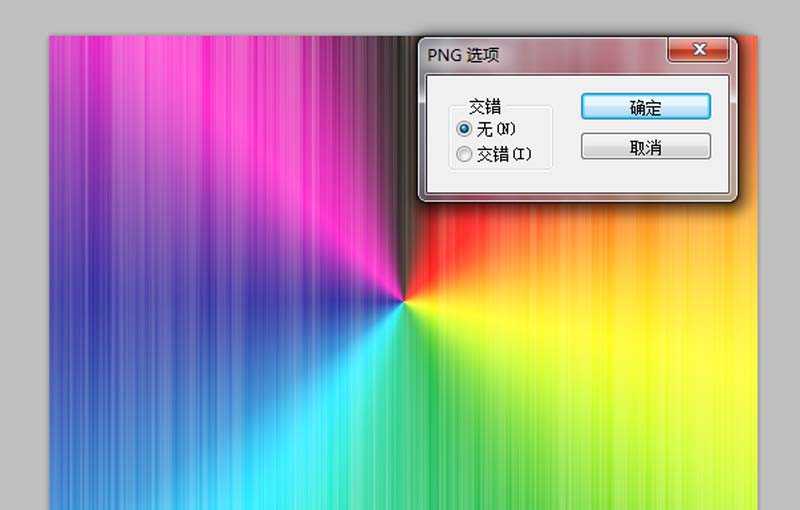Click the 取消 button to cancel
This screenshot has height=510, width=800.
(x=645, y=147)
